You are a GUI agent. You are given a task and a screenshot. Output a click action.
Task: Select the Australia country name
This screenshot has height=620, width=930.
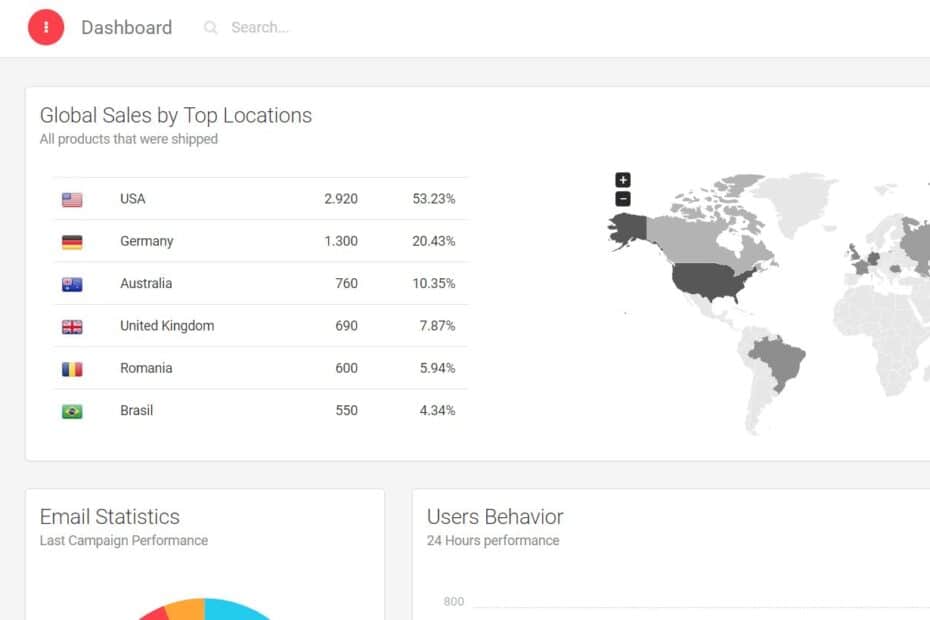point(146,284)
